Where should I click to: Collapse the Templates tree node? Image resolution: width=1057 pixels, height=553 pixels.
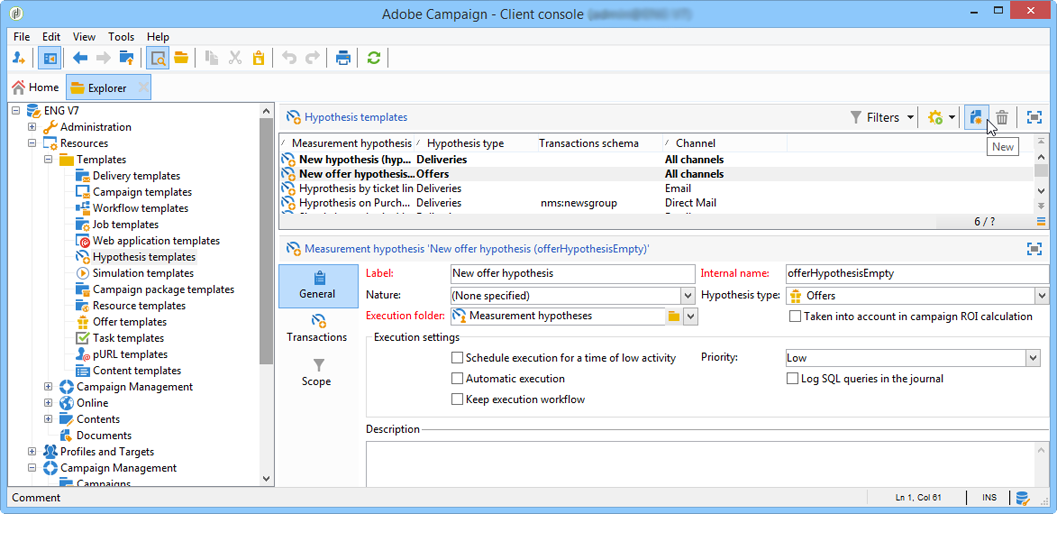[x=48, y=159]
